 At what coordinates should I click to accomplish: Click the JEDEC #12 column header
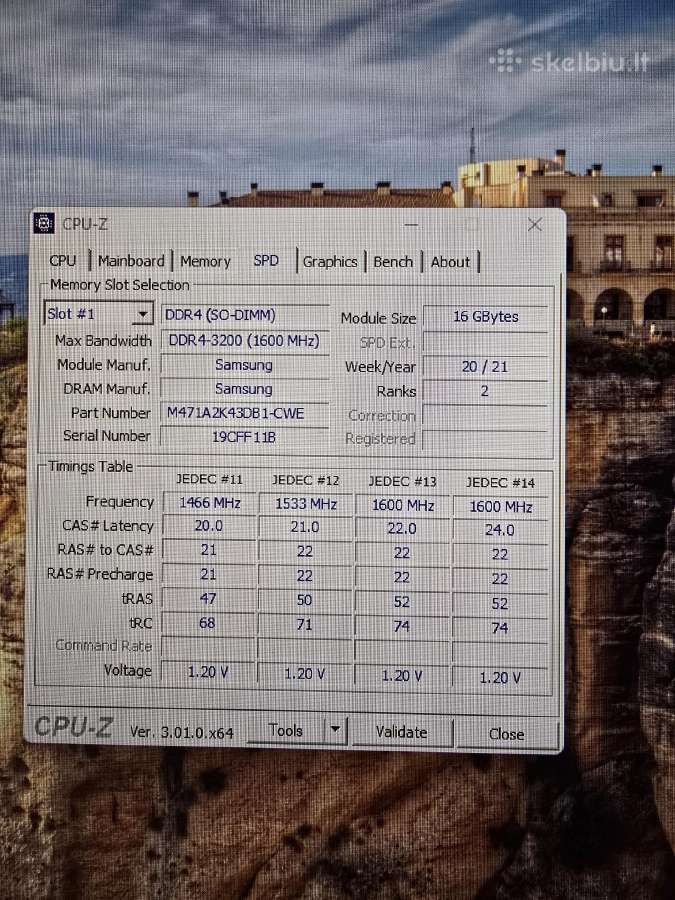[x=305, y=480]
